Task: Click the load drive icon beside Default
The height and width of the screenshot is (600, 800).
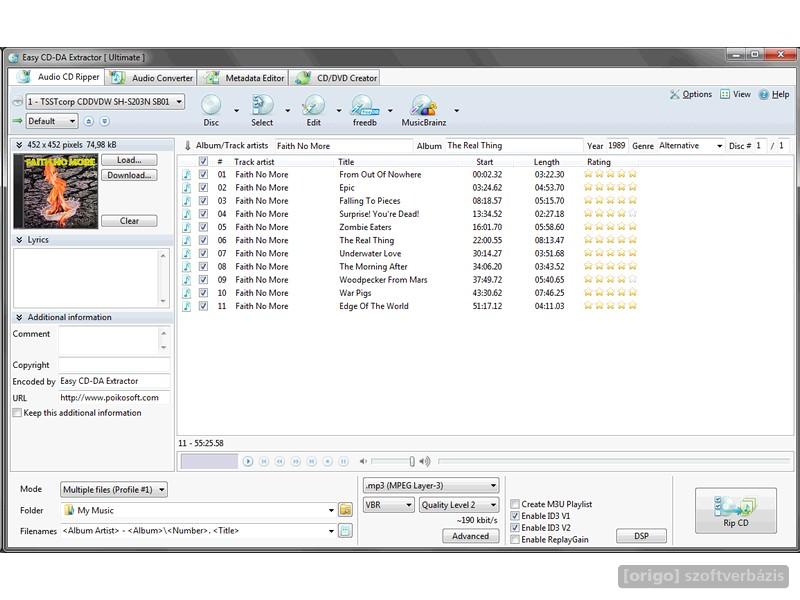Action: (105, 121)
